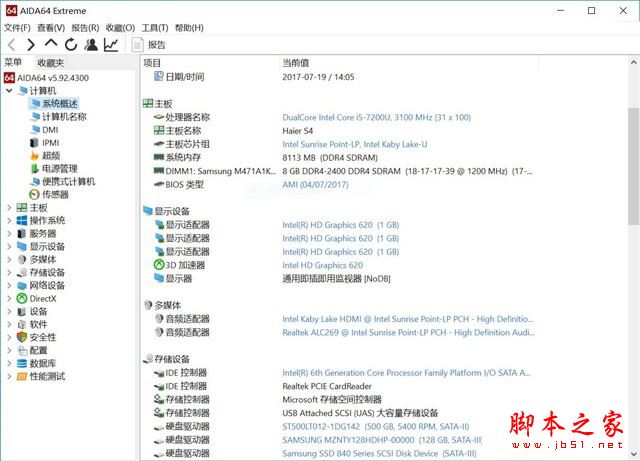Expand the 主板 tree node
Image resolution: width=640 pixels, height=461 pixels.
point(9,207)
